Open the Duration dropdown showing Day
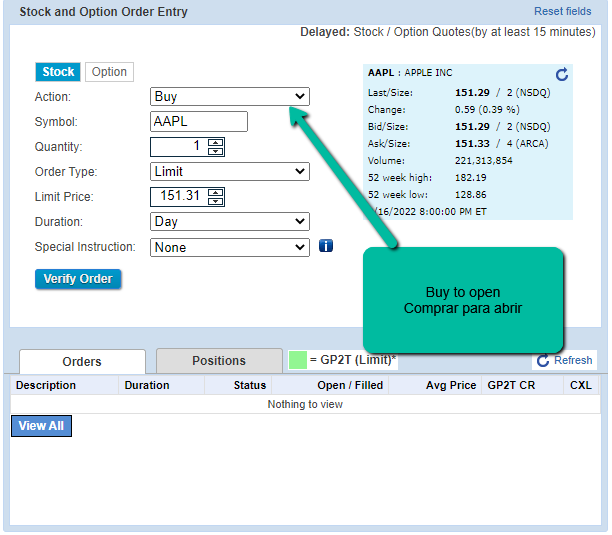The height and width of the screenshot is (535, 612). point(229,222)
